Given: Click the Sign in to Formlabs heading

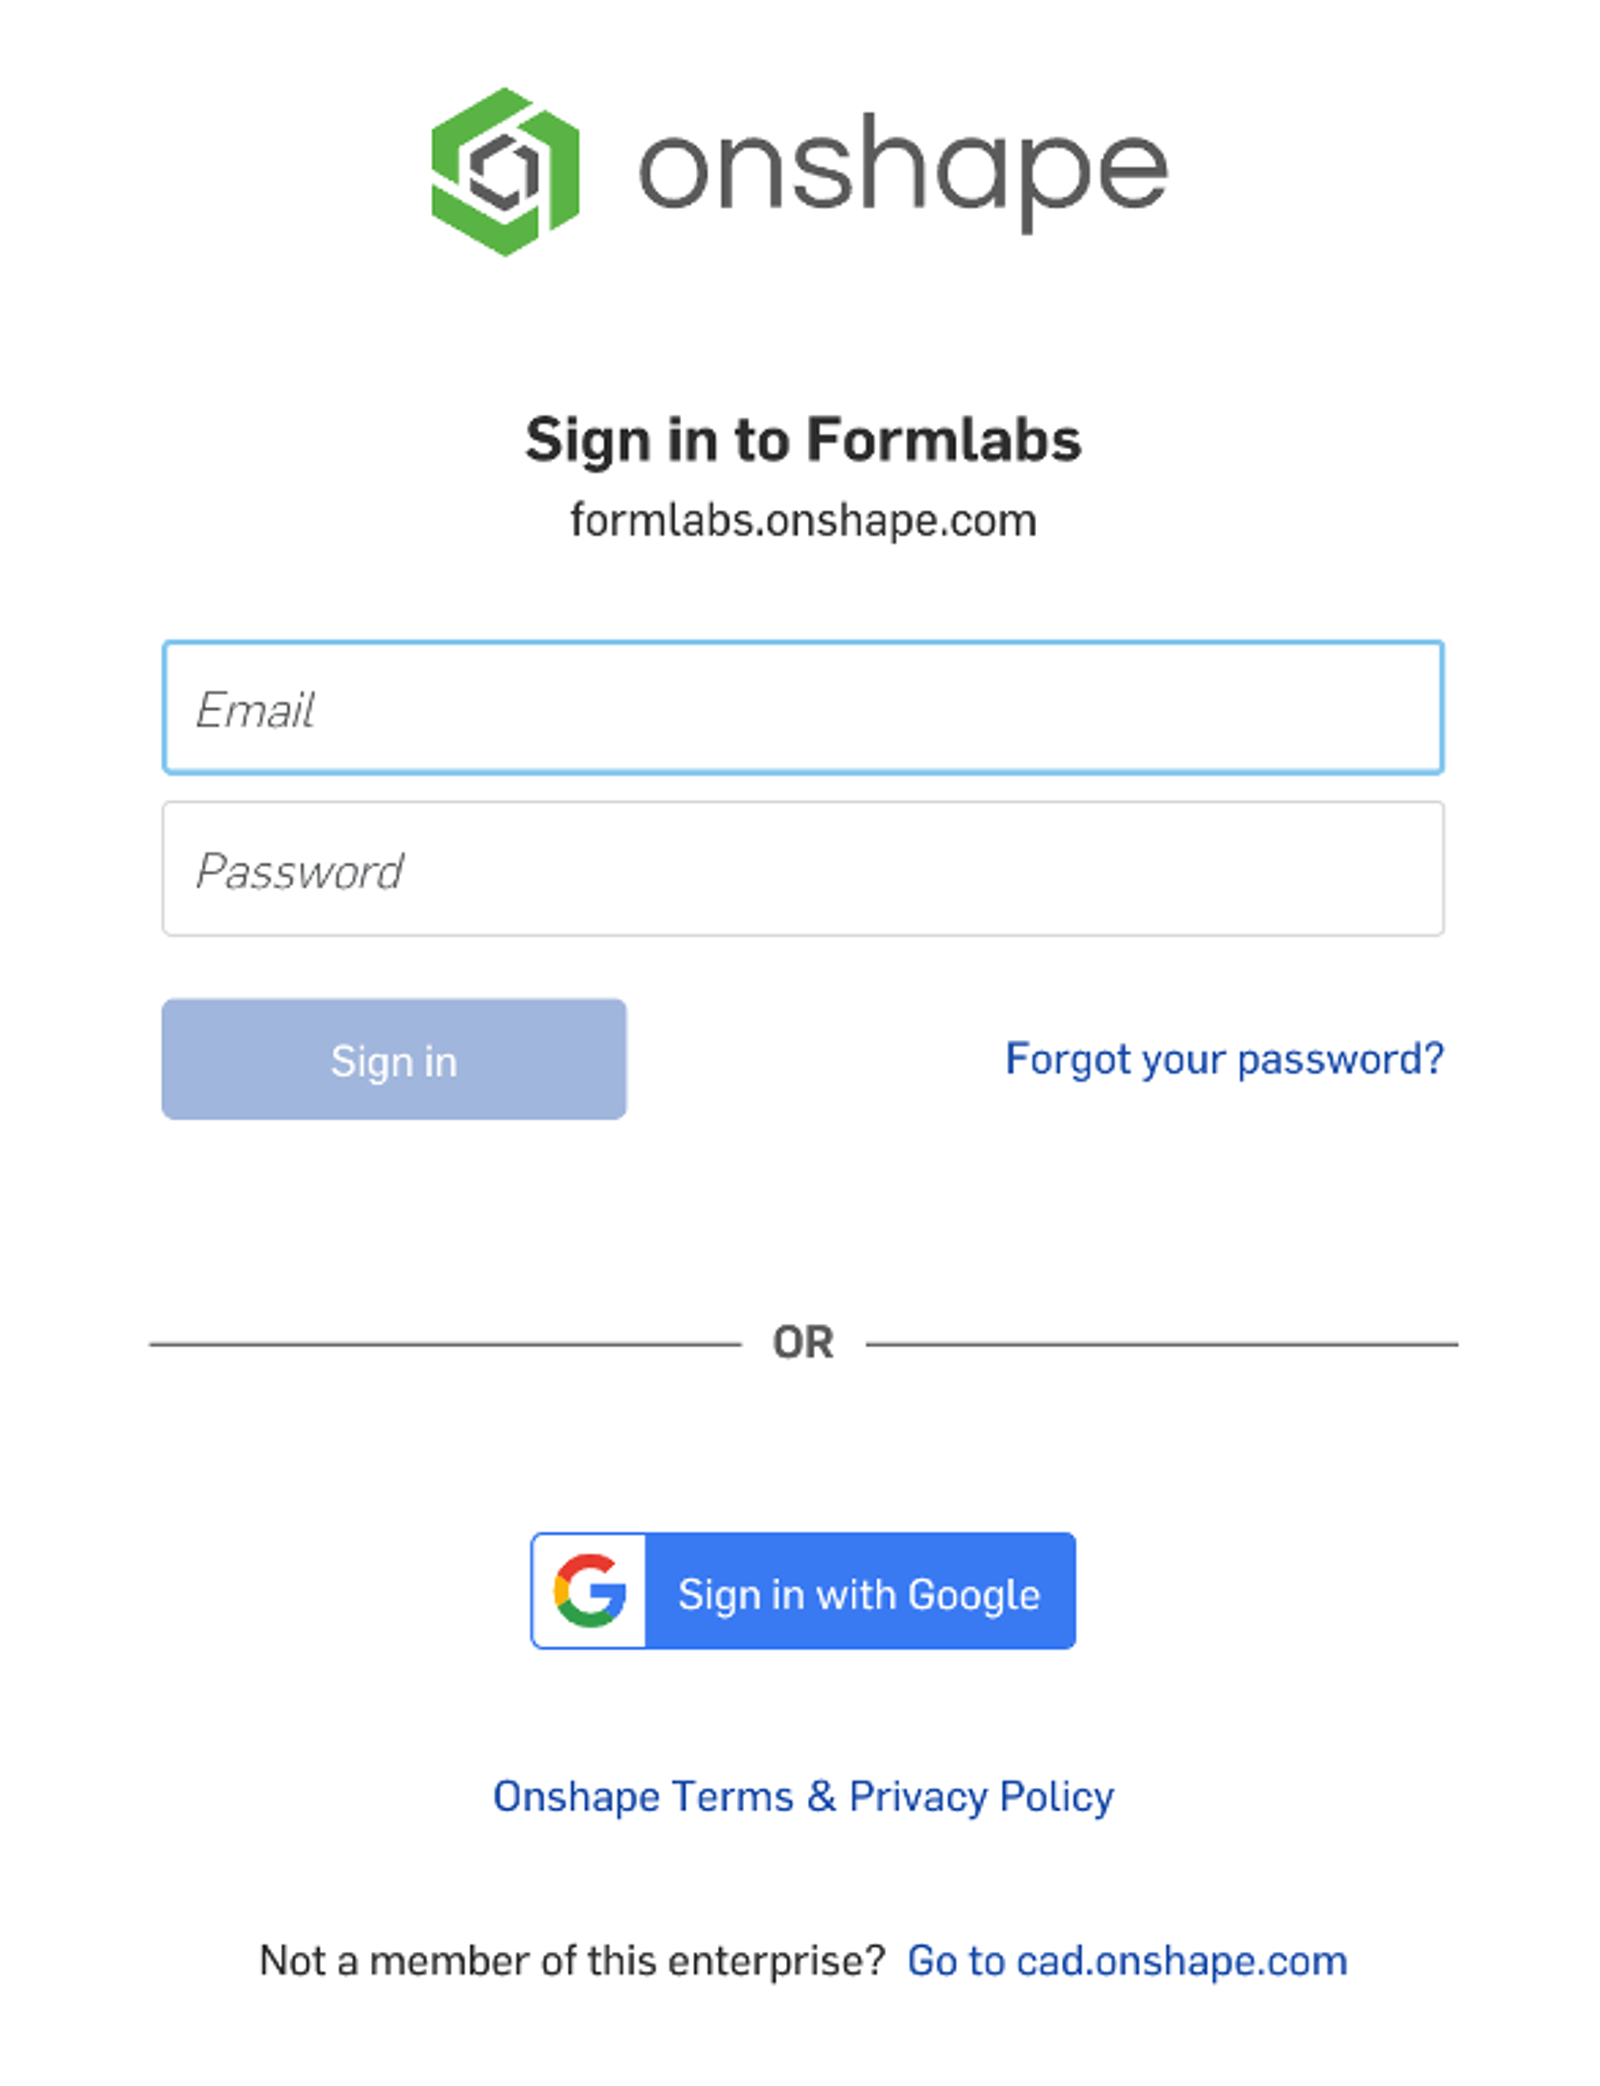Looking at the screenshot, I should (803, 440).
